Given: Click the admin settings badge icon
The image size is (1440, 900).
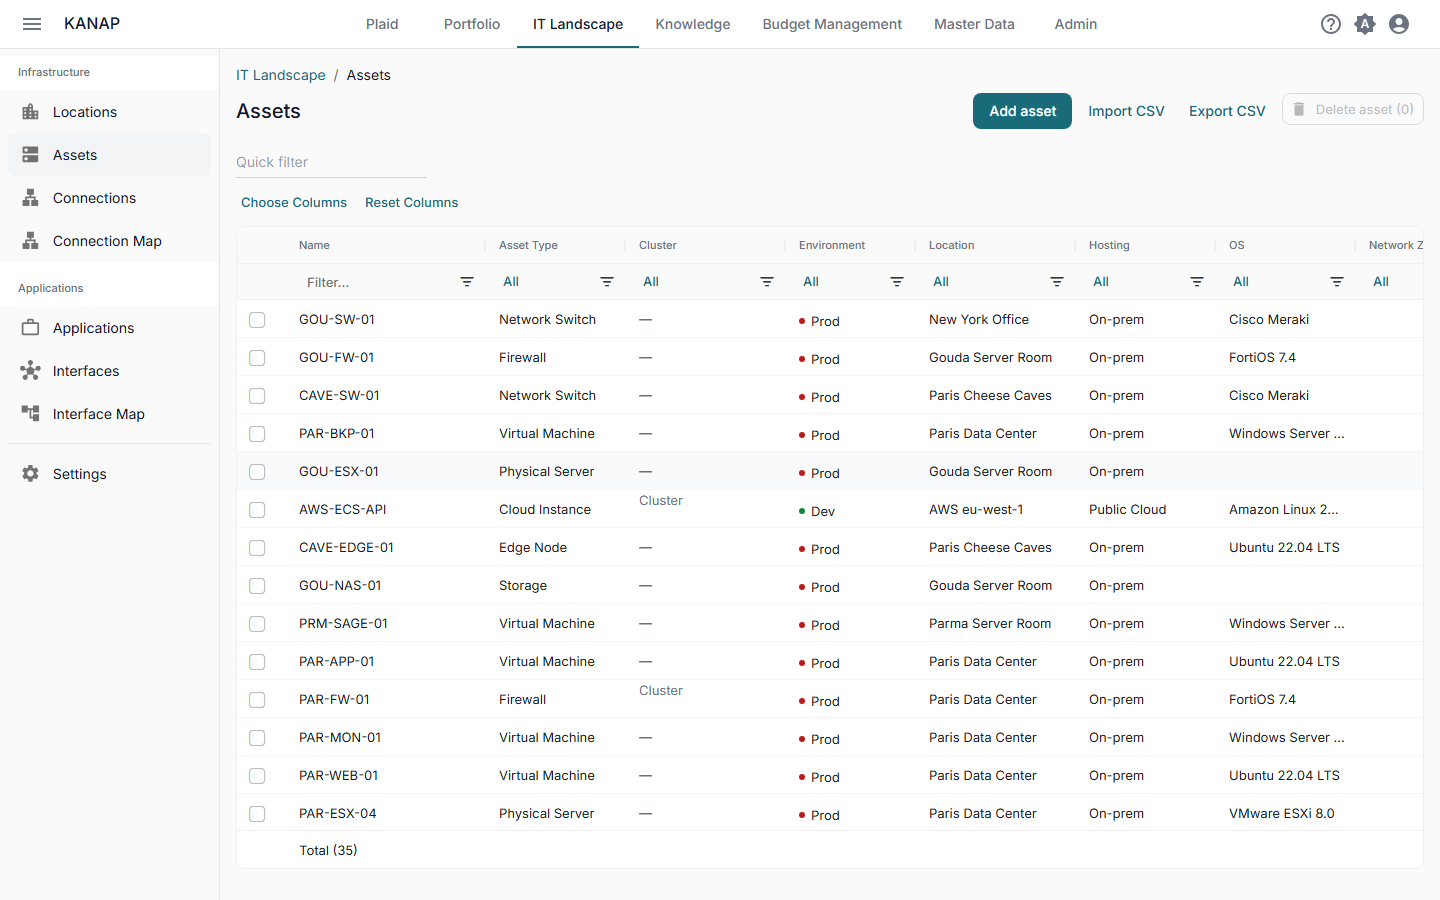Looking at the screenshot, I should (x=1365, y=24).
